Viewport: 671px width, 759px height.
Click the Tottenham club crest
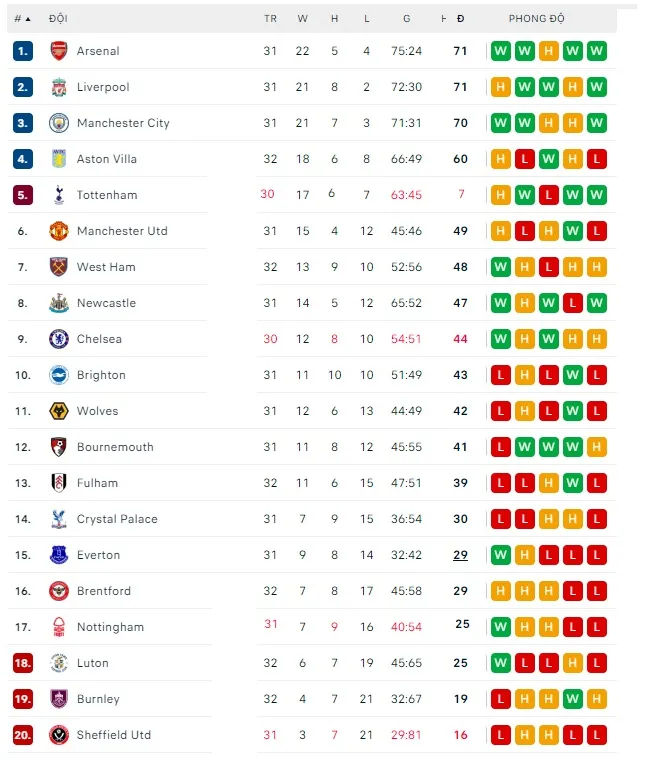pos(58,195)
